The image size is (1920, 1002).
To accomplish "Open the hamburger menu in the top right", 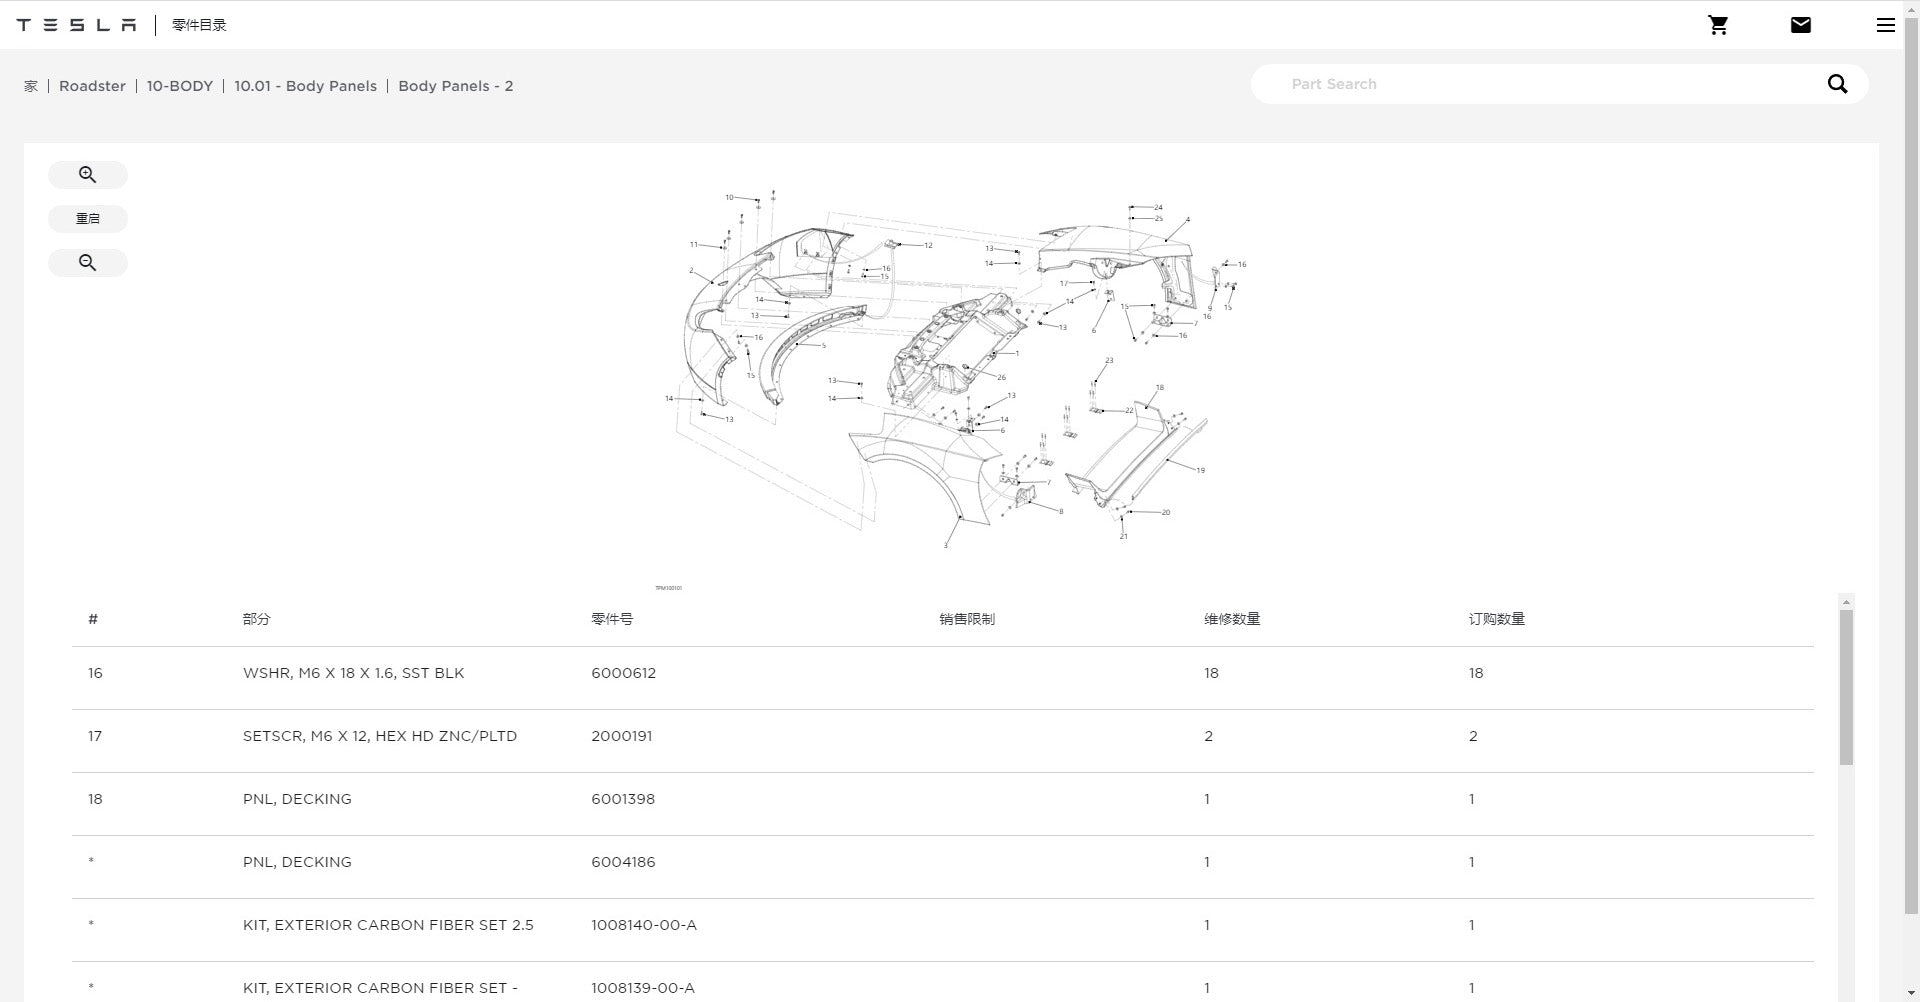I will [x=1886, y=25].
